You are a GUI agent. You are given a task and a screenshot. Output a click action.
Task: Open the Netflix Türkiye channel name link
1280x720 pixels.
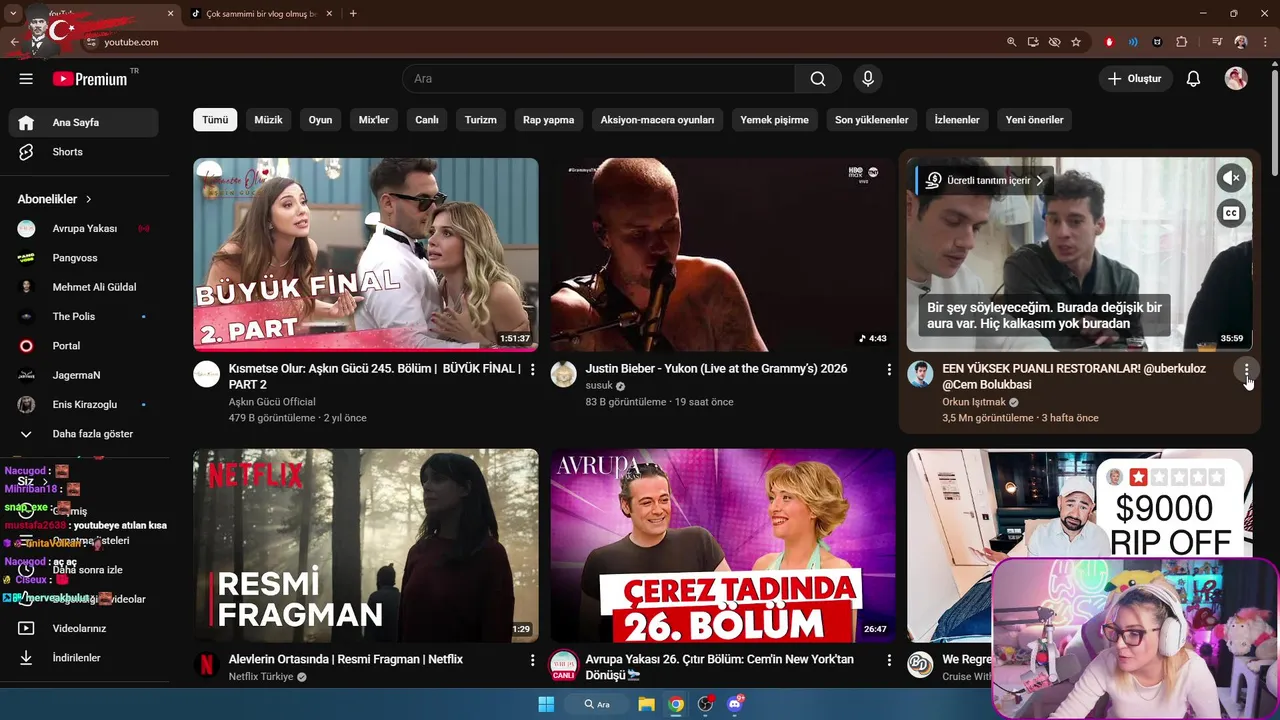pyautogui.click(x=261, y=677)
